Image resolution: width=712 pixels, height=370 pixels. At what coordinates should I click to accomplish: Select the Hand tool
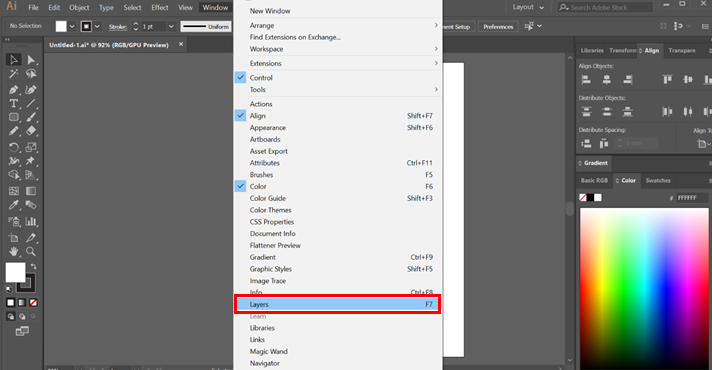point(14,251)
